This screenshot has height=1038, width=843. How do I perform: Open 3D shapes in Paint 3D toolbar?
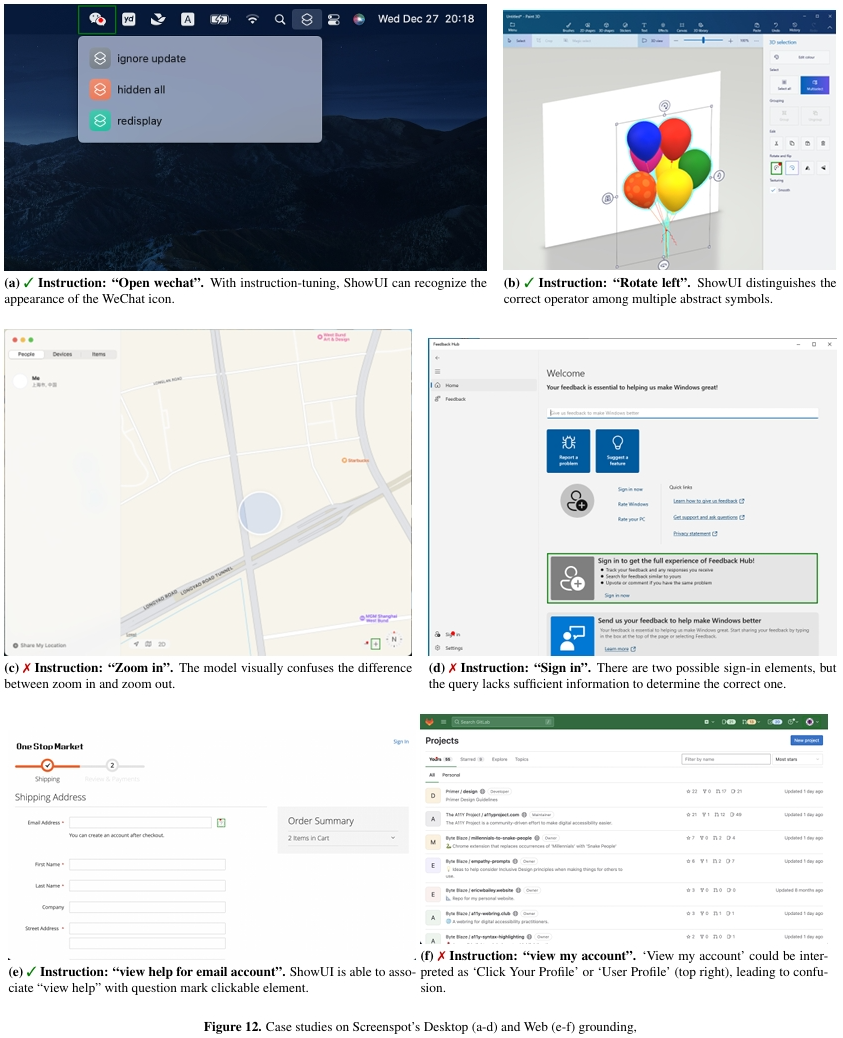tap(607, 27)
